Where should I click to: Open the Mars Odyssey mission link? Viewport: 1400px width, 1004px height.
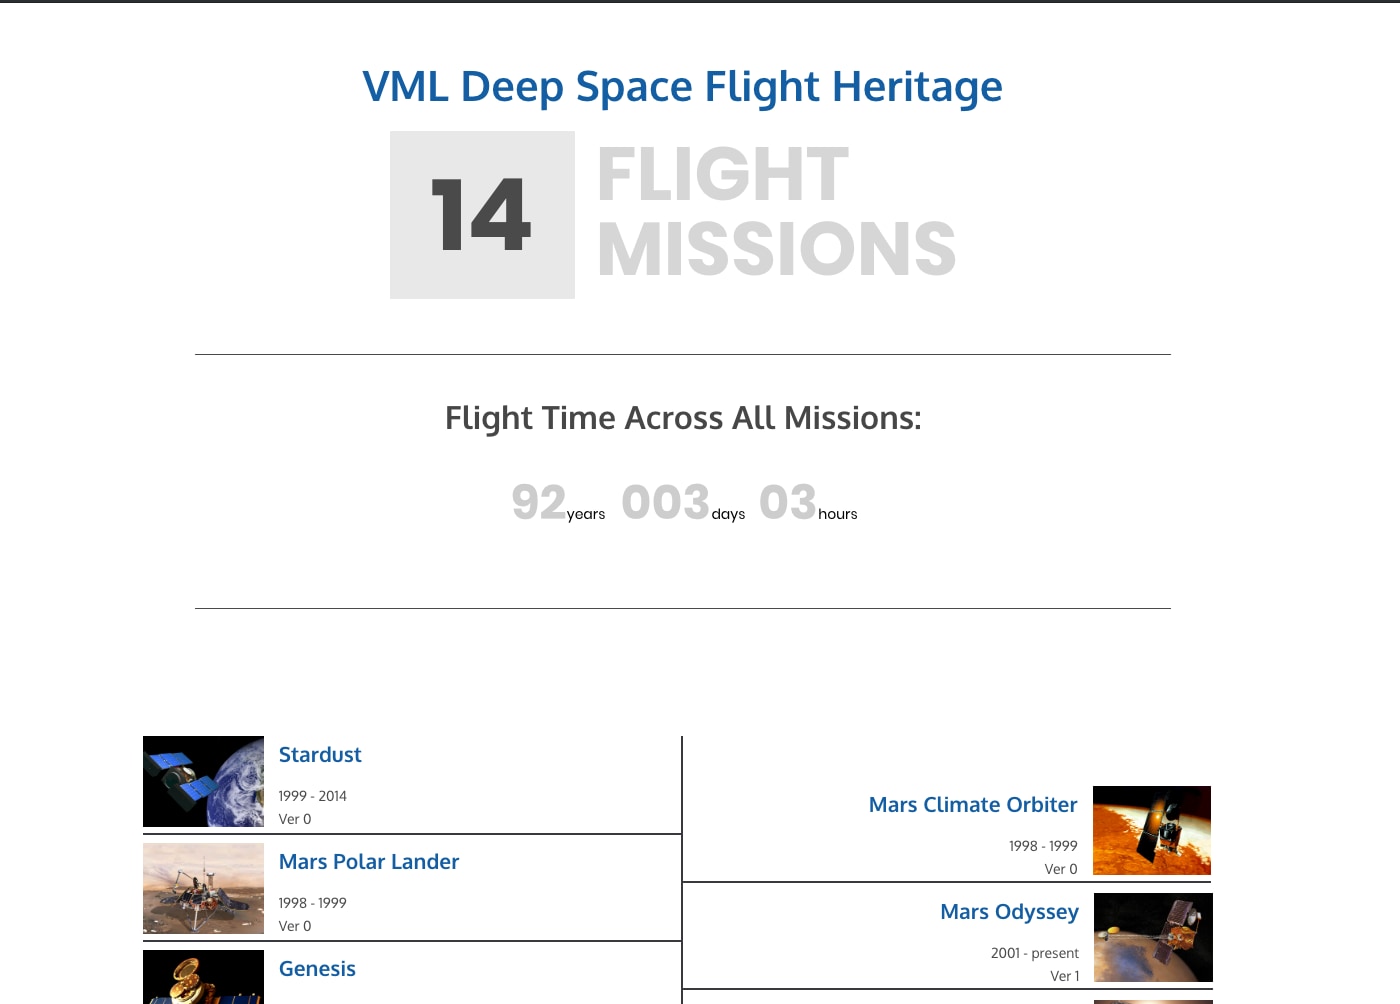click(1009, 912)
